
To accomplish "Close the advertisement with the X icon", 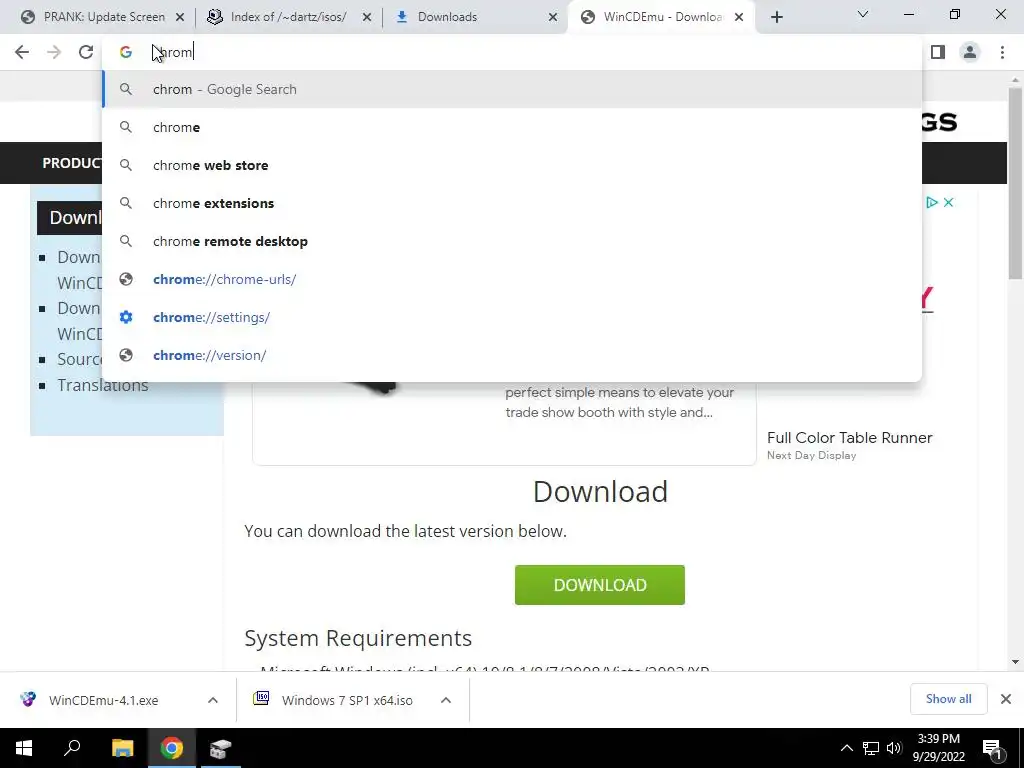I will click(x=949, y=202).
